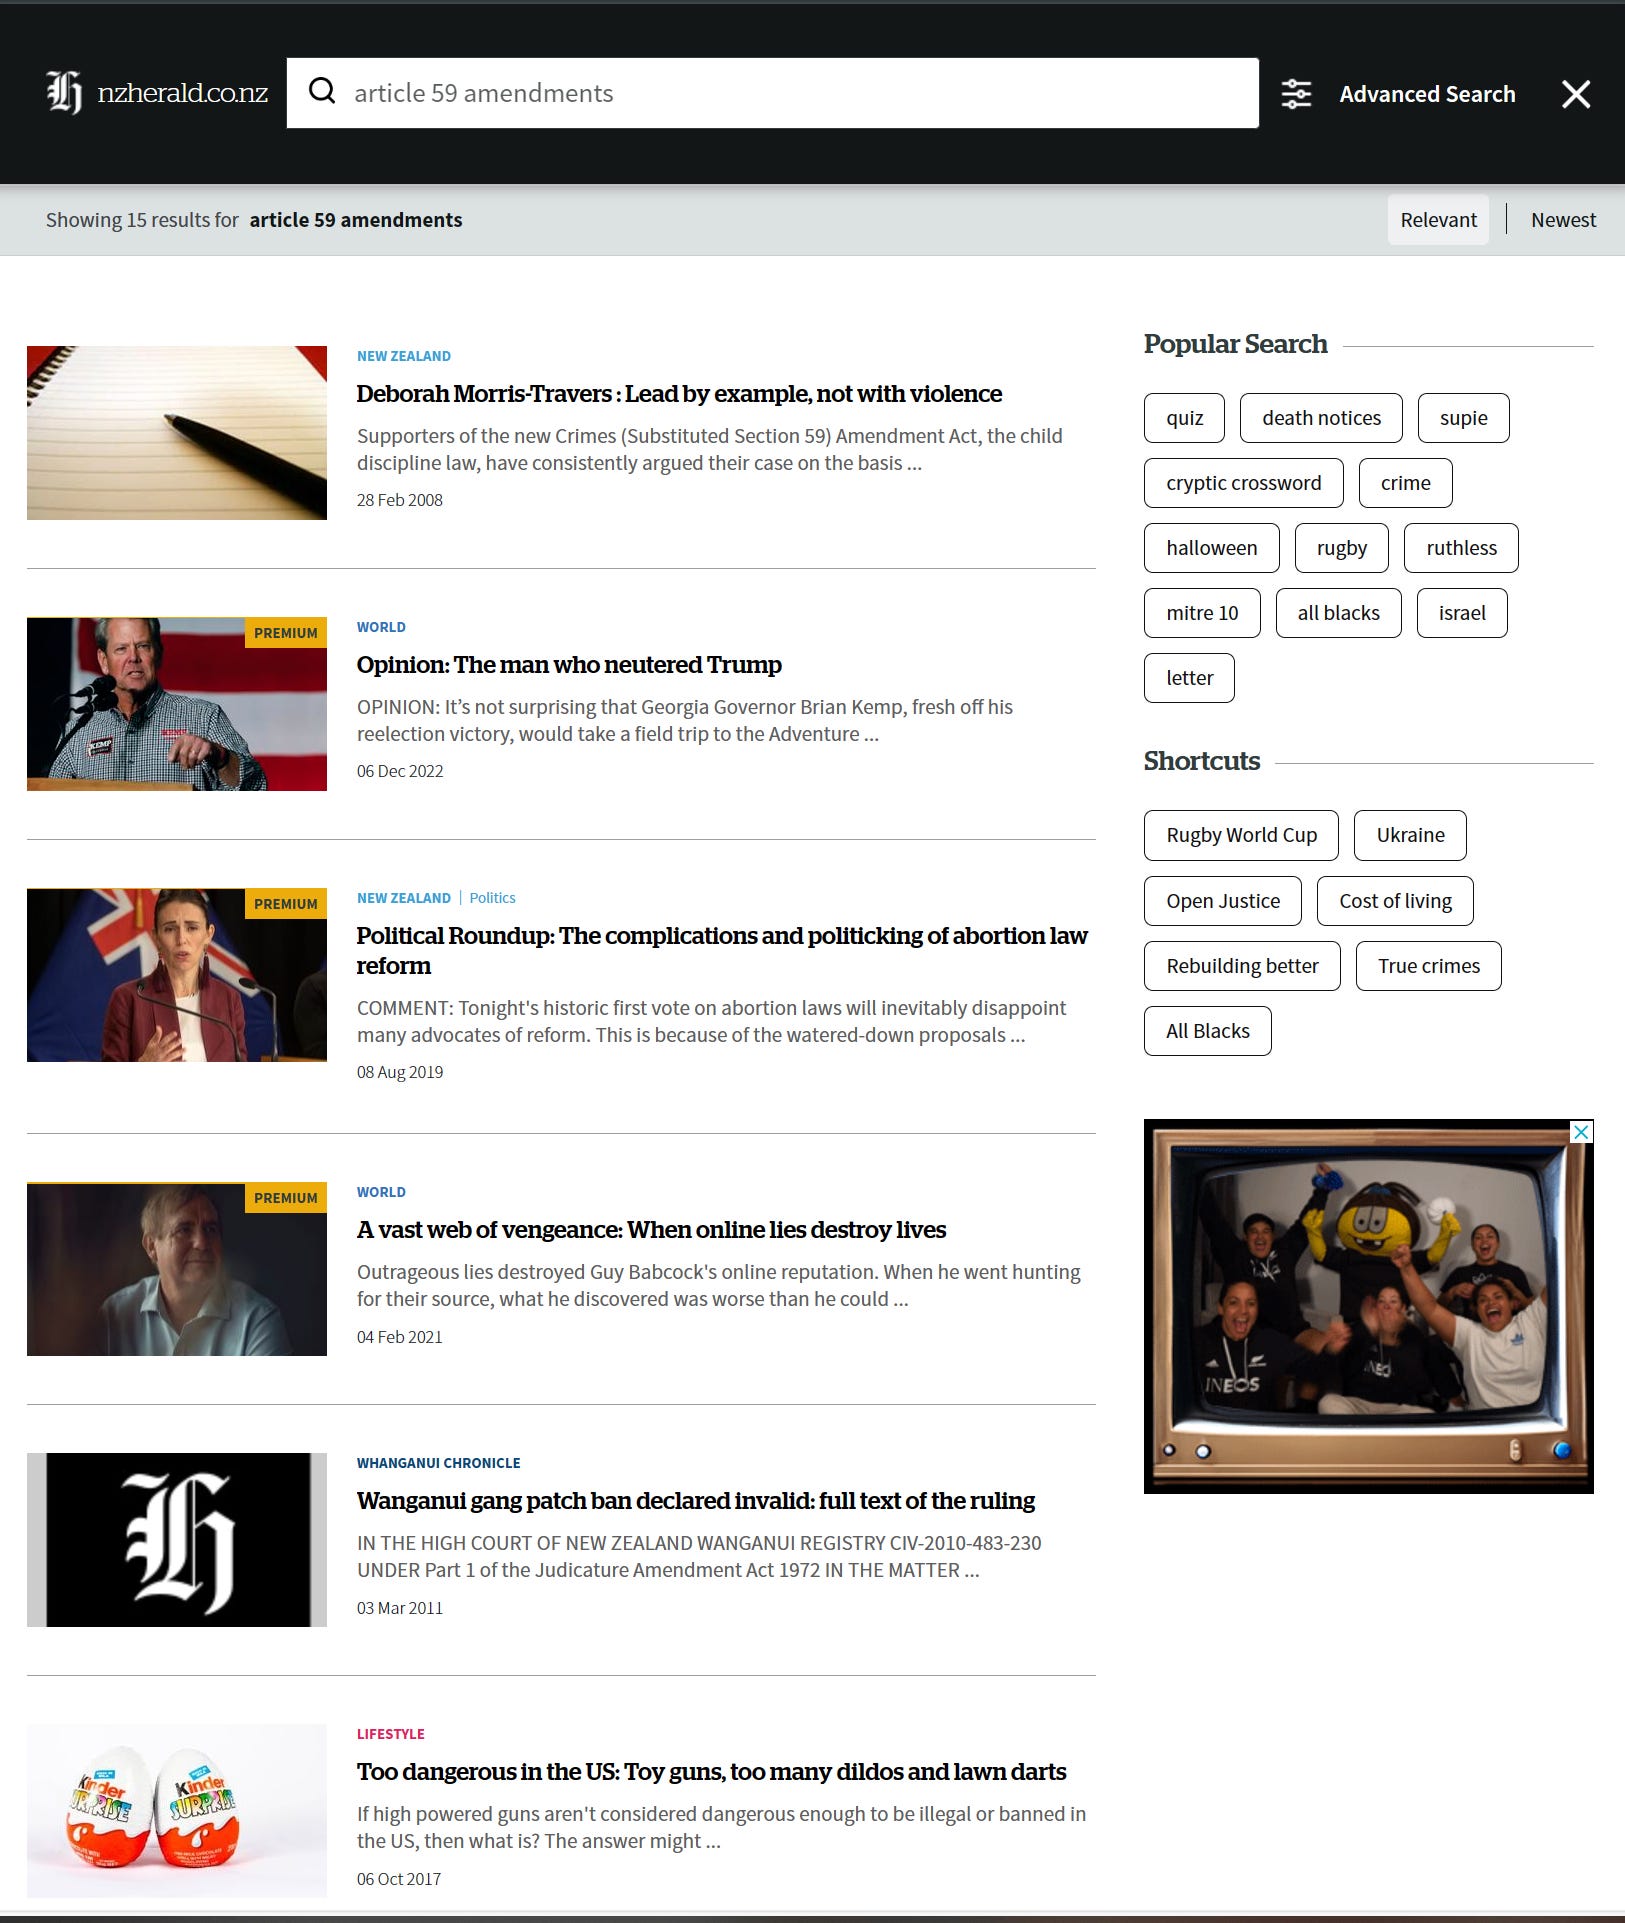Select the 'supie' popular search tag
1625x1923 pixels.
point(1463,418)
